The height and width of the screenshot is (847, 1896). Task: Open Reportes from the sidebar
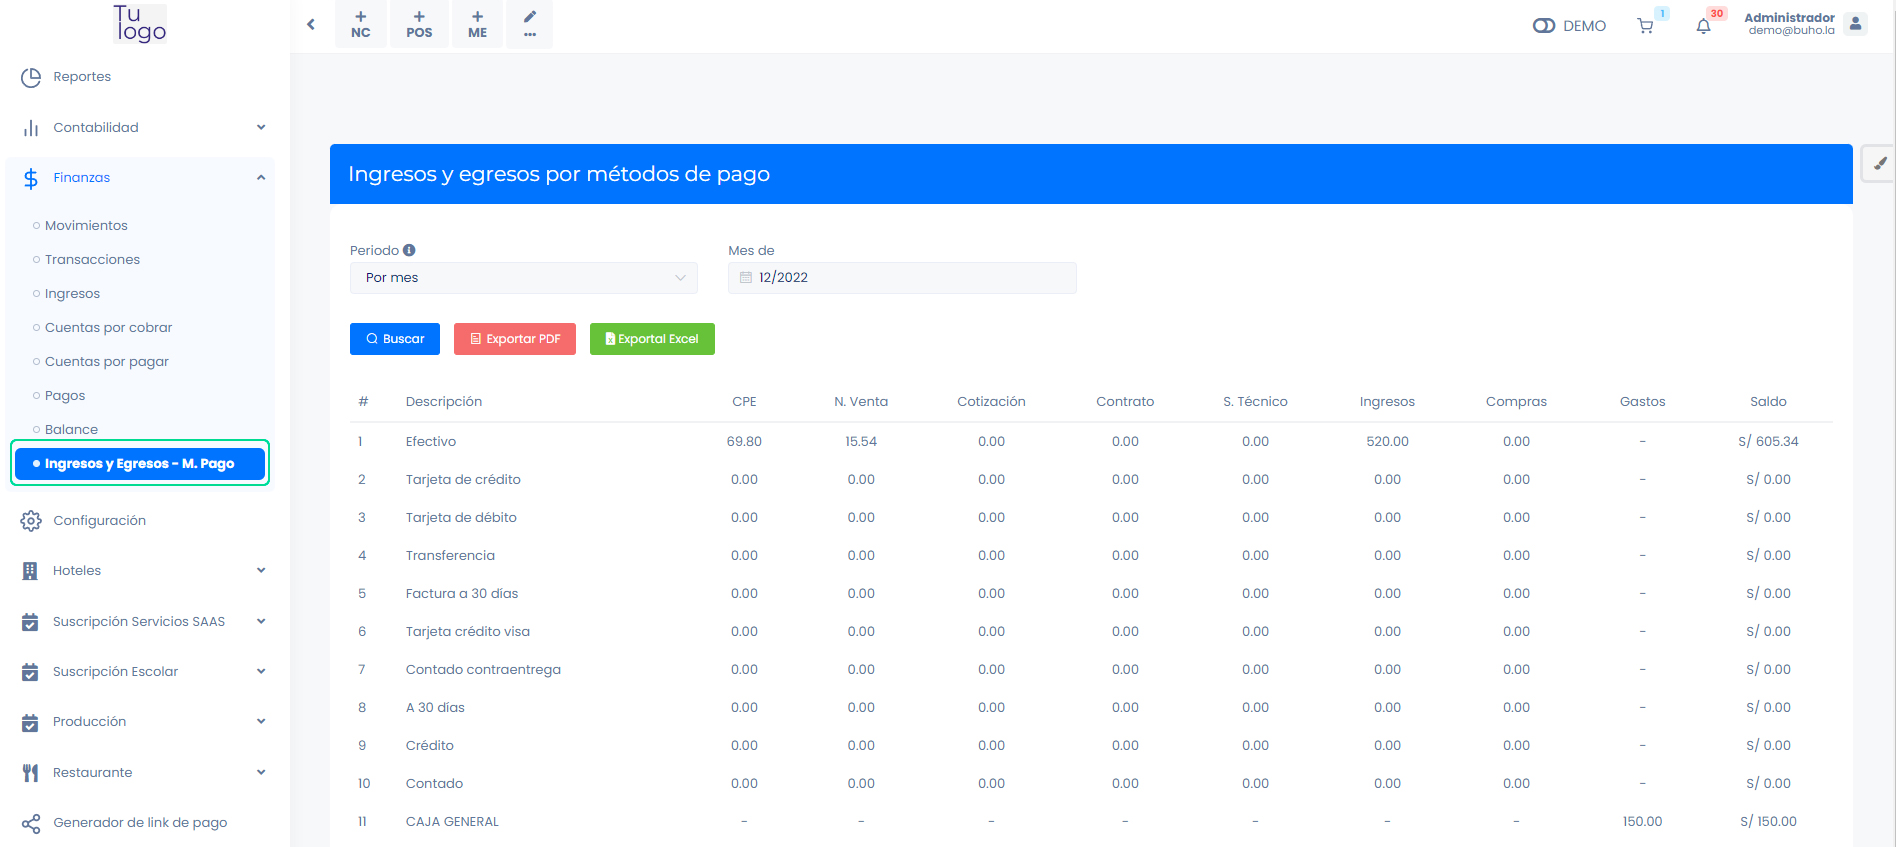82,77
